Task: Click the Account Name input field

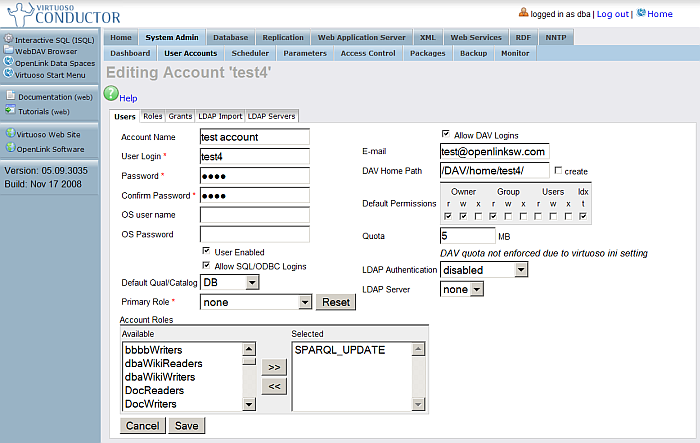Action: click(x=255, y=137)
